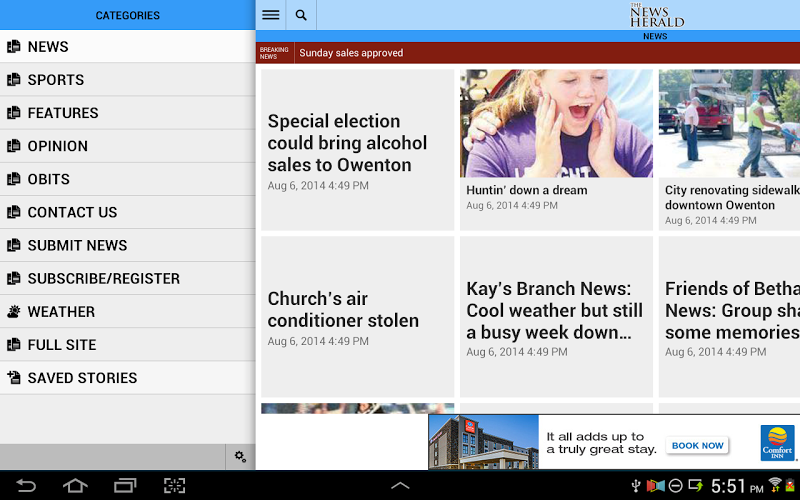The height and width of the screenshot is (500, 800).
Task: Expand the bottom bar up chevron
Action: pos(400,485)
